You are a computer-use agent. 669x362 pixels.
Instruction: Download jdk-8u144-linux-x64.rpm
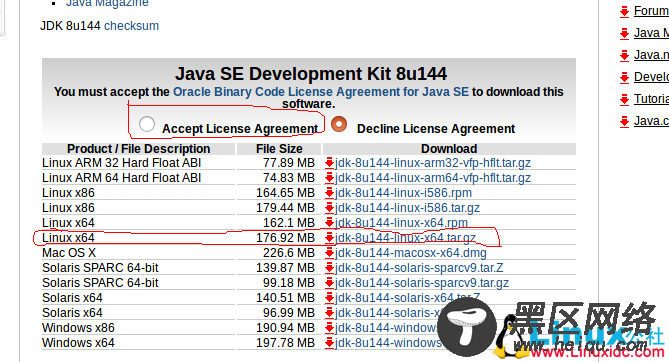pos(401,223)
